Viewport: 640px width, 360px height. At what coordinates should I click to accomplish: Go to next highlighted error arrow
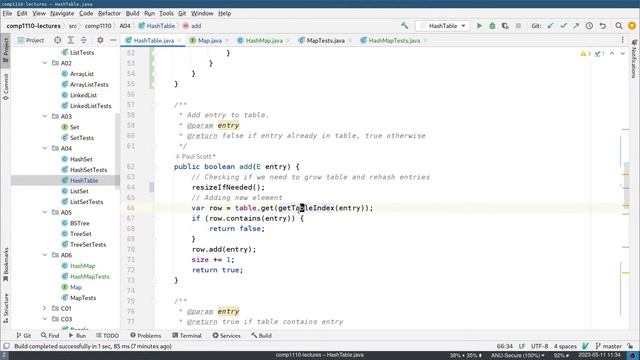click(622, 53)
